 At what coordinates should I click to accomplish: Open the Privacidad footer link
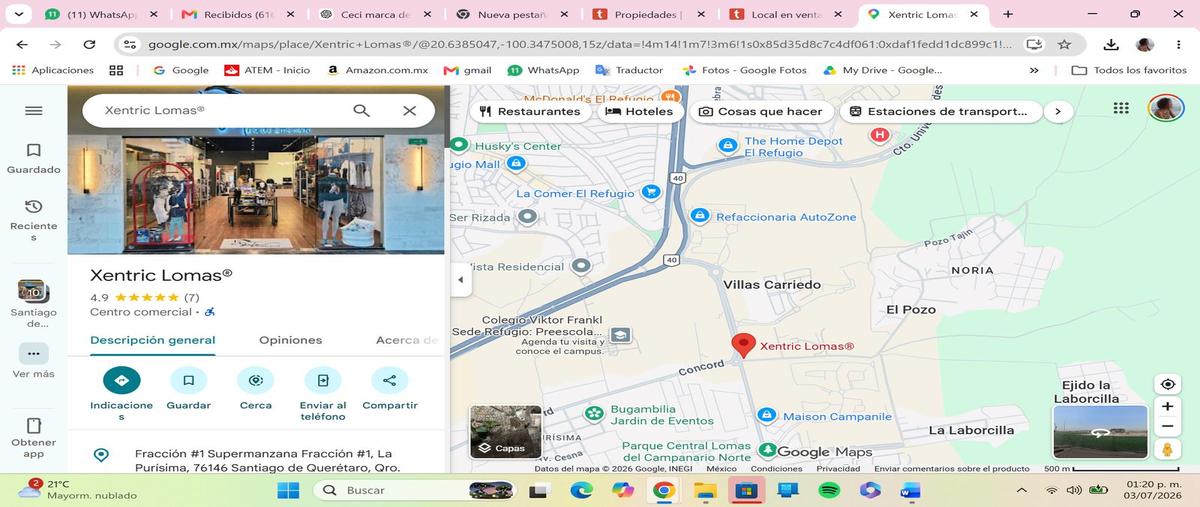(838, 468)
